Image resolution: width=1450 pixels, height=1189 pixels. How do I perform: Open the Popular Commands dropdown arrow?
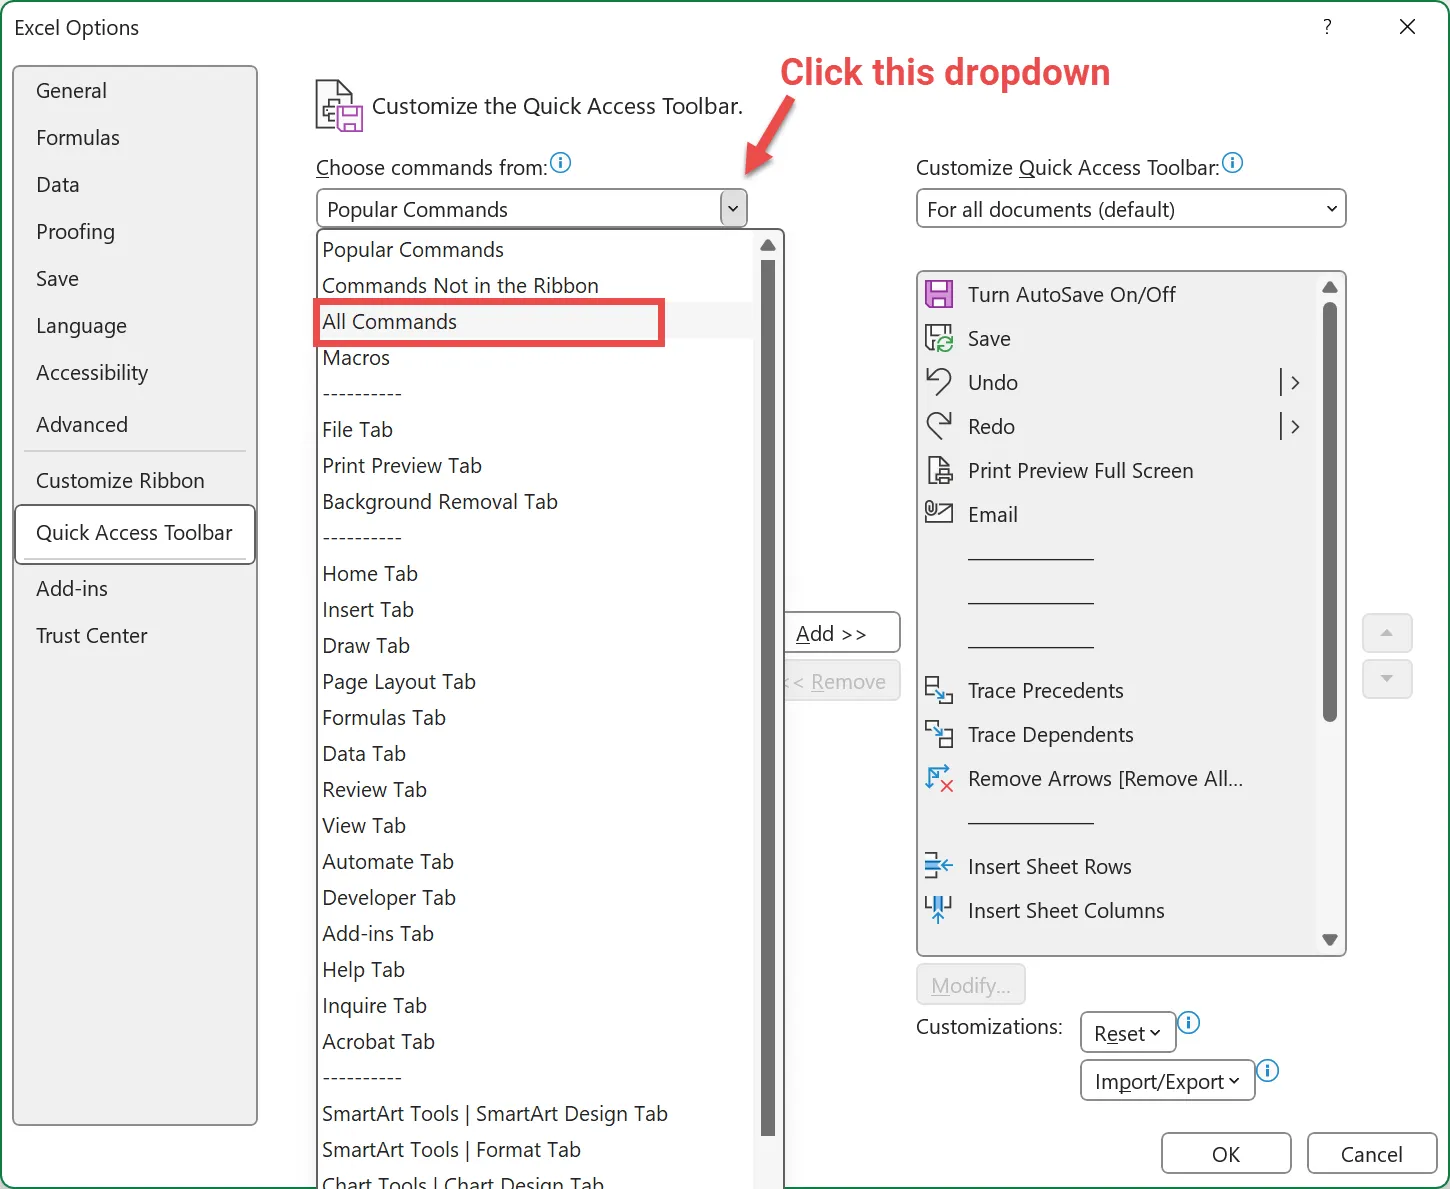tap(733, 209)
